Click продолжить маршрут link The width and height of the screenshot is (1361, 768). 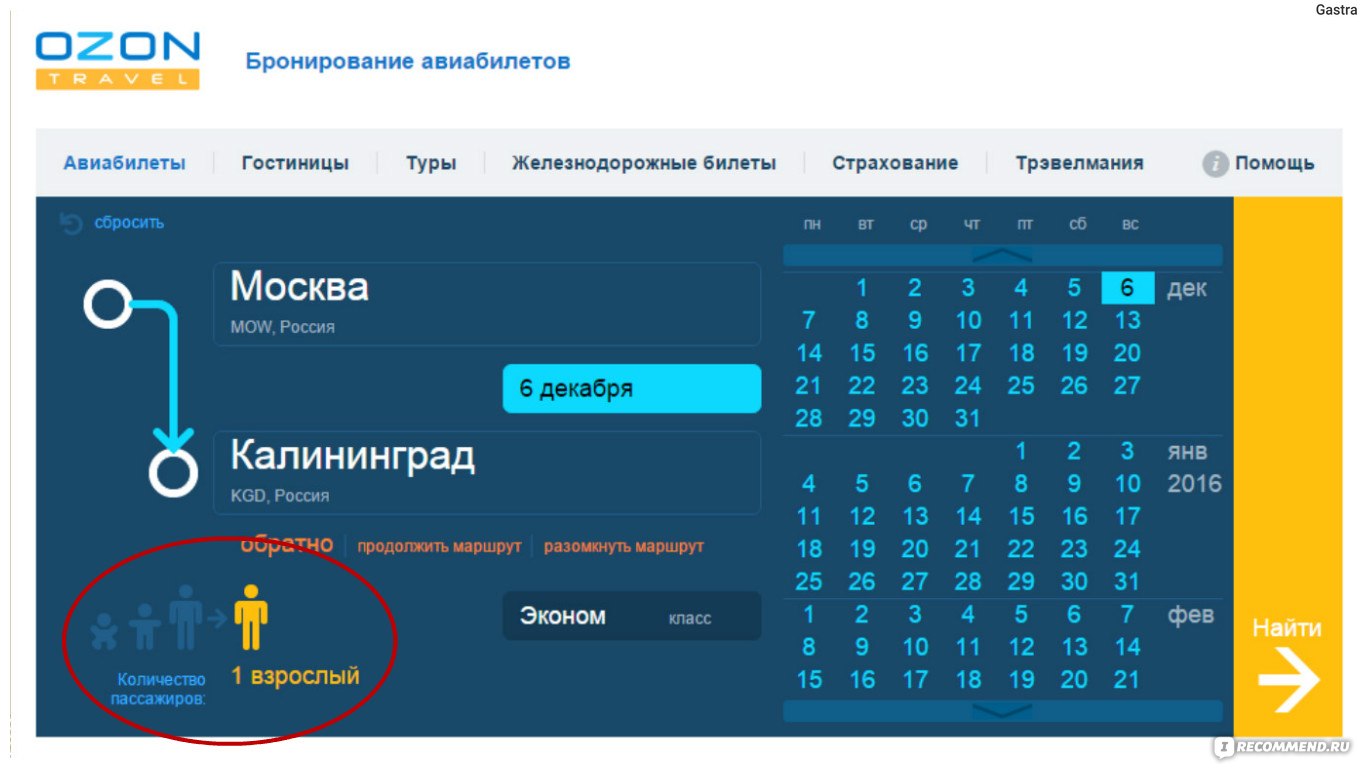coord(439,547)
